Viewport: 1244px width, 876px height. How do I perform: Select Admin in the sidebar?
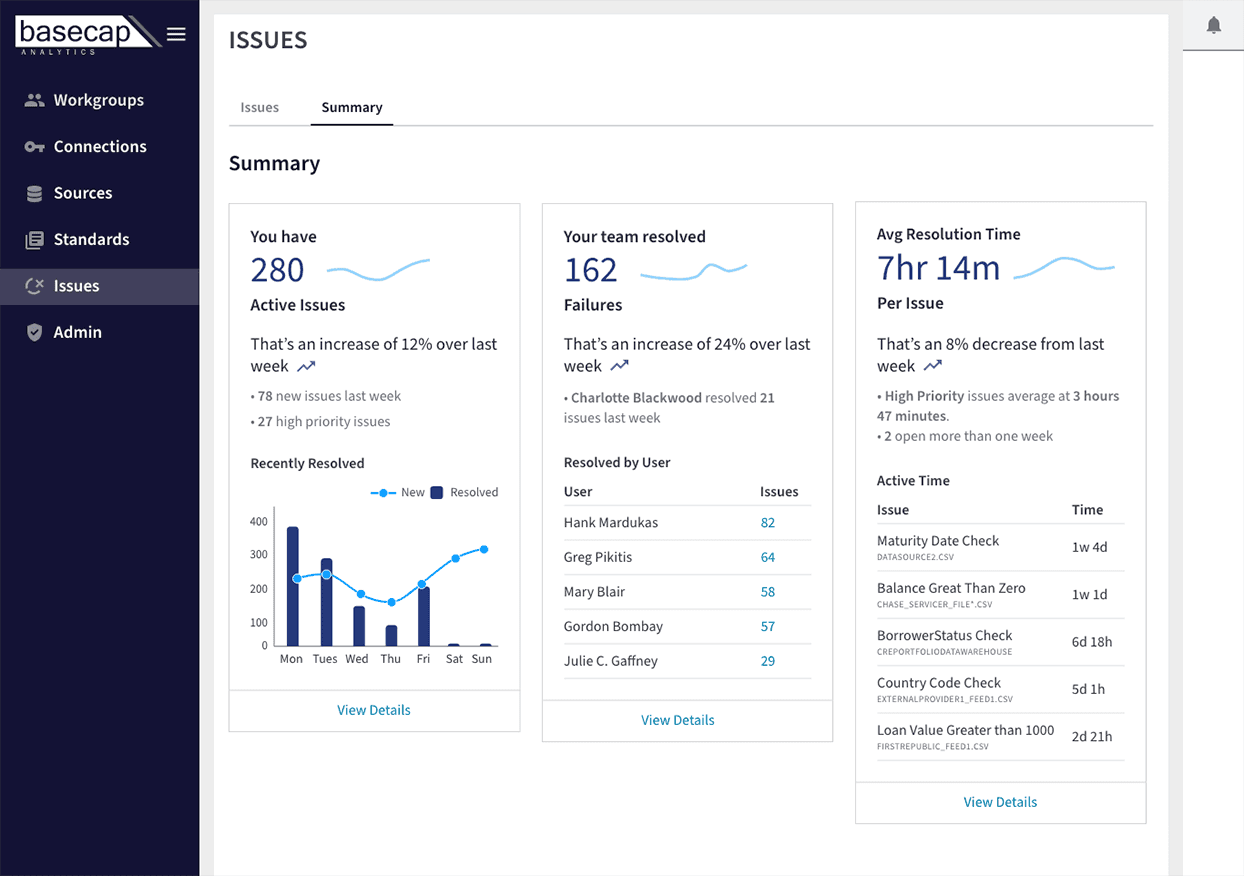click(99, 332)
